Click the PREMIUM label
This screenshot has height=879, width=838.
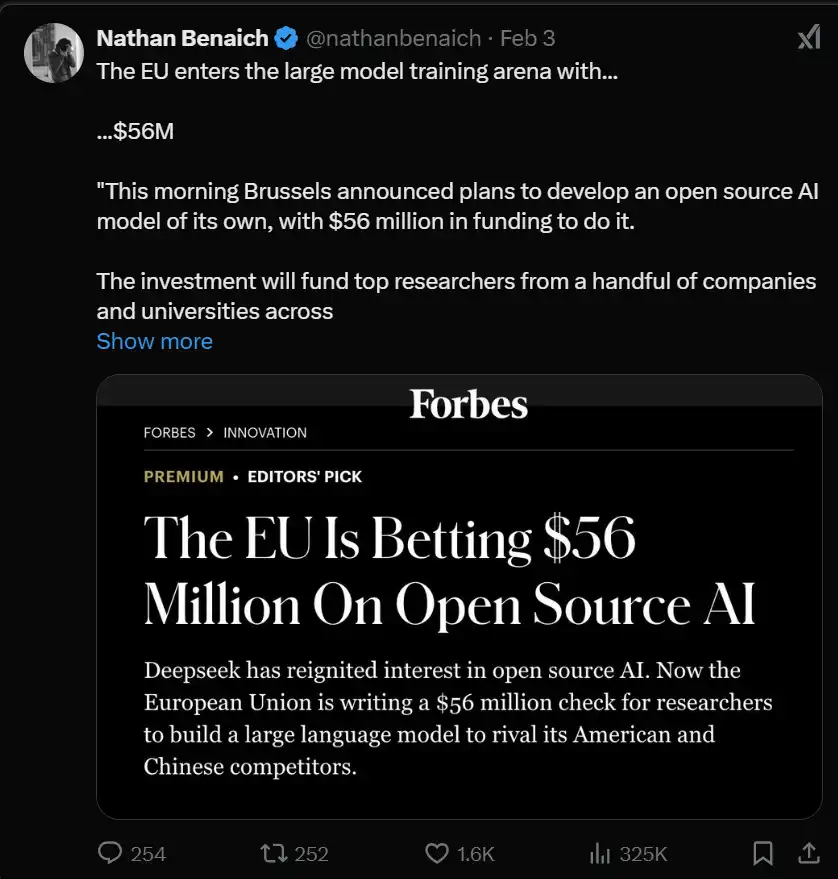[x=184, y=477]
